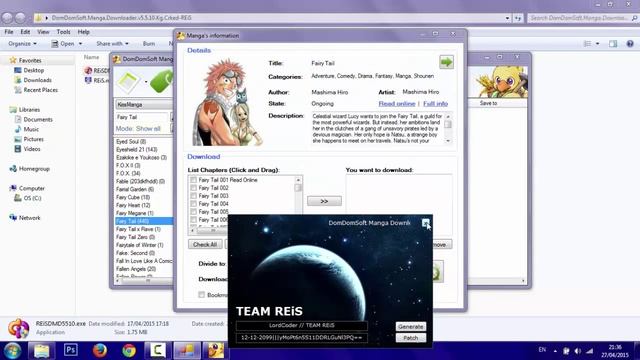
Task: Open the View menu
Action: (x=43, y=32)
